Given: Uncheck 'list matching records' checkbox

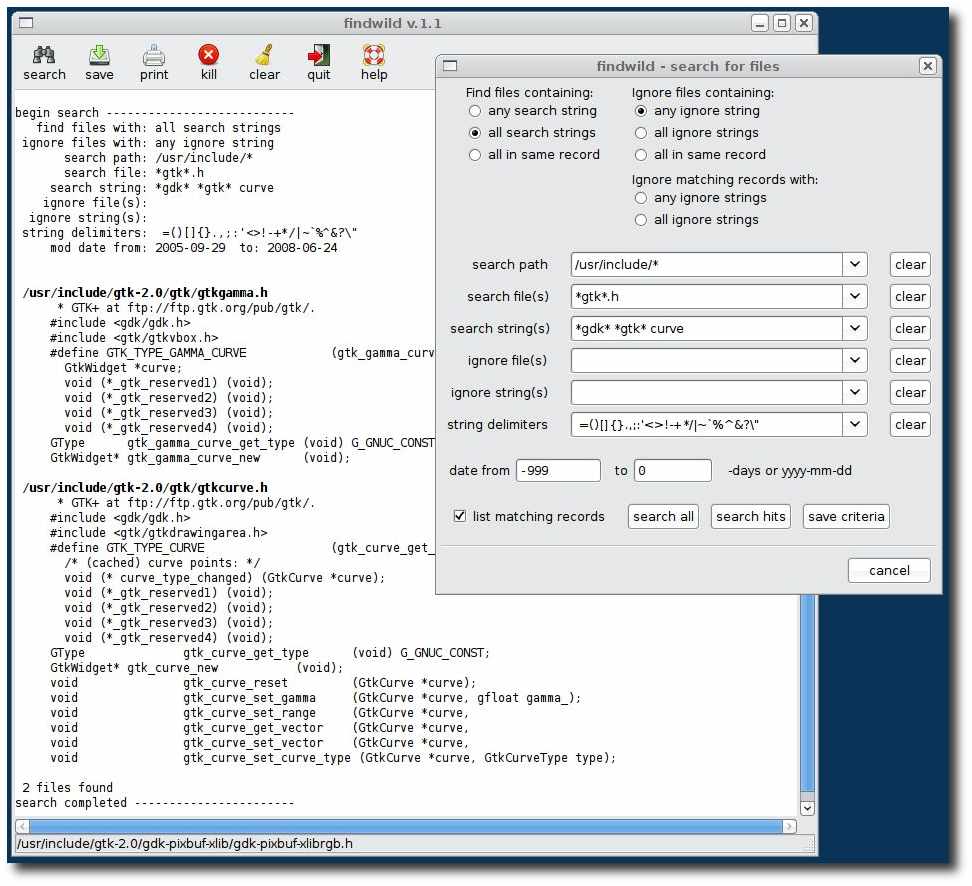Looking at the screenshot, I should [460, 517].
